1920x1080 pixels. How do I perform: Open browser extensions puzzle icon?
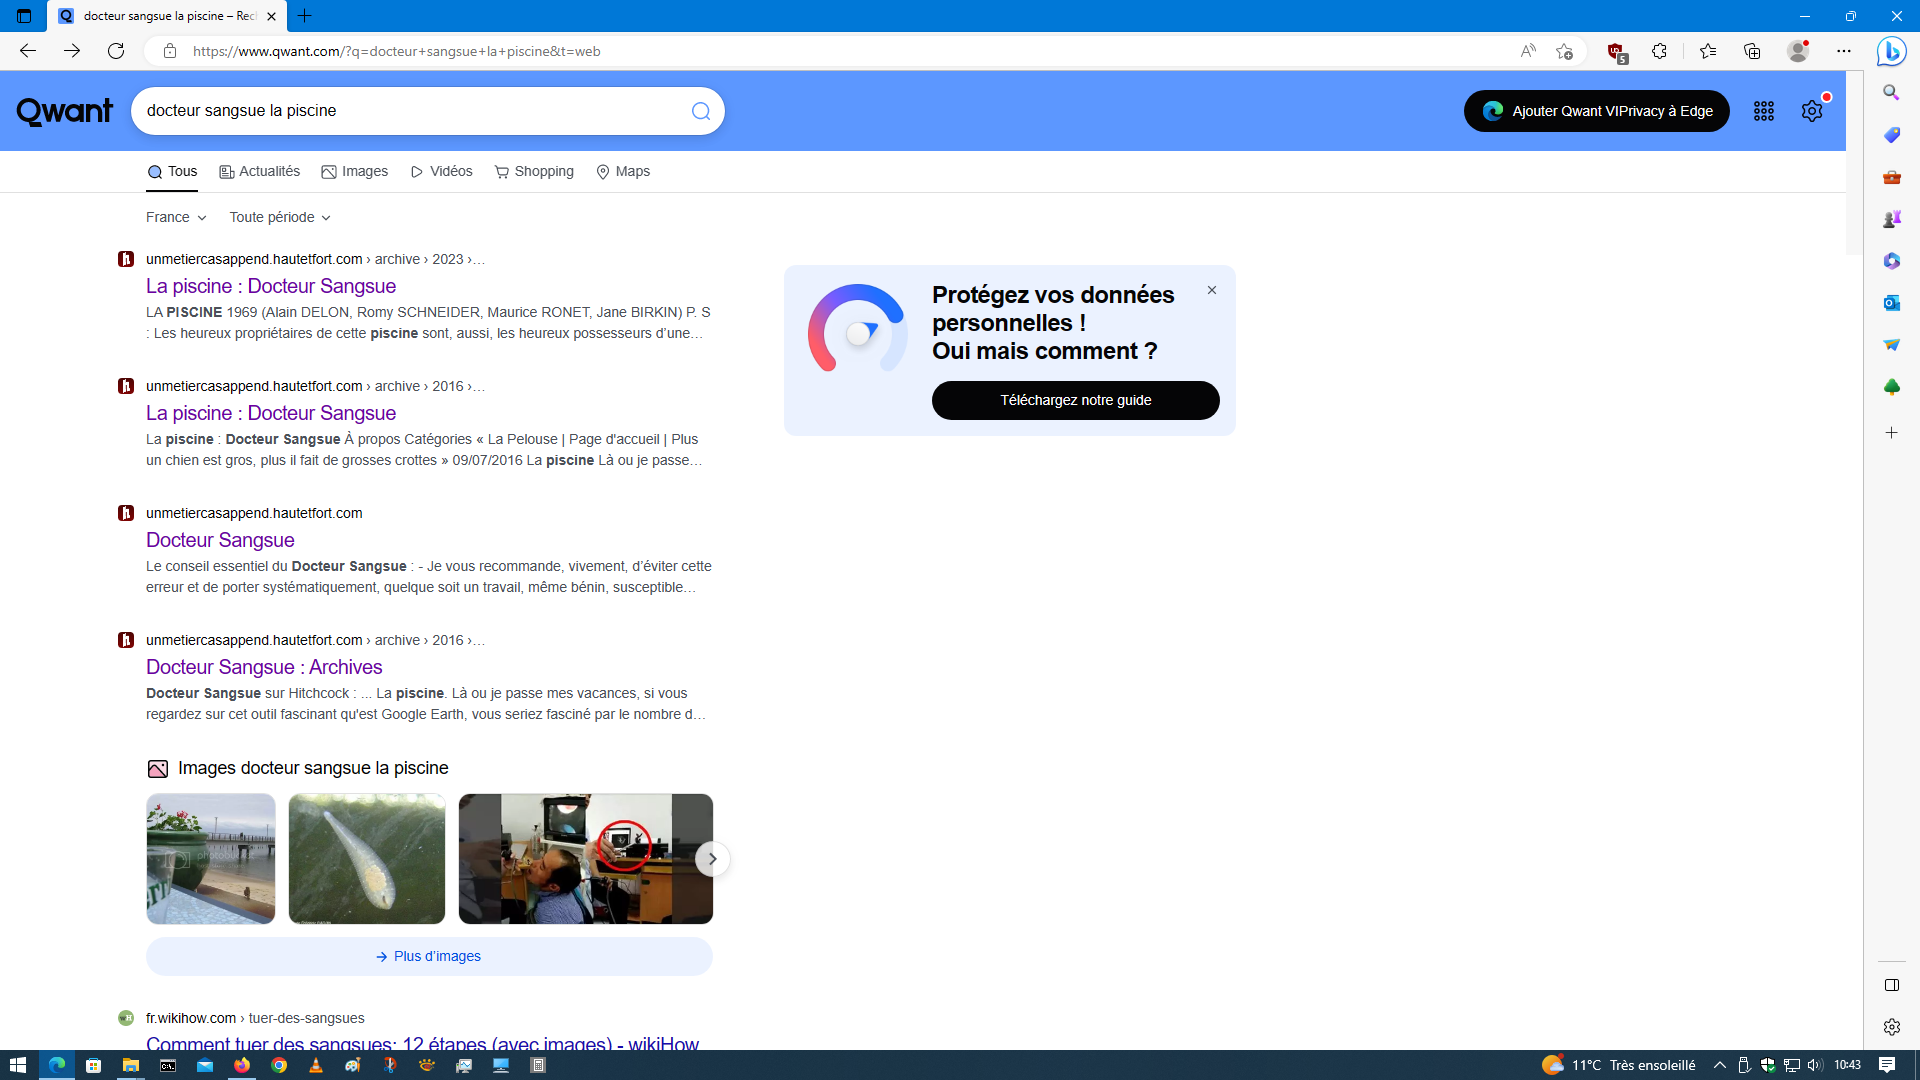[1659, 51]
